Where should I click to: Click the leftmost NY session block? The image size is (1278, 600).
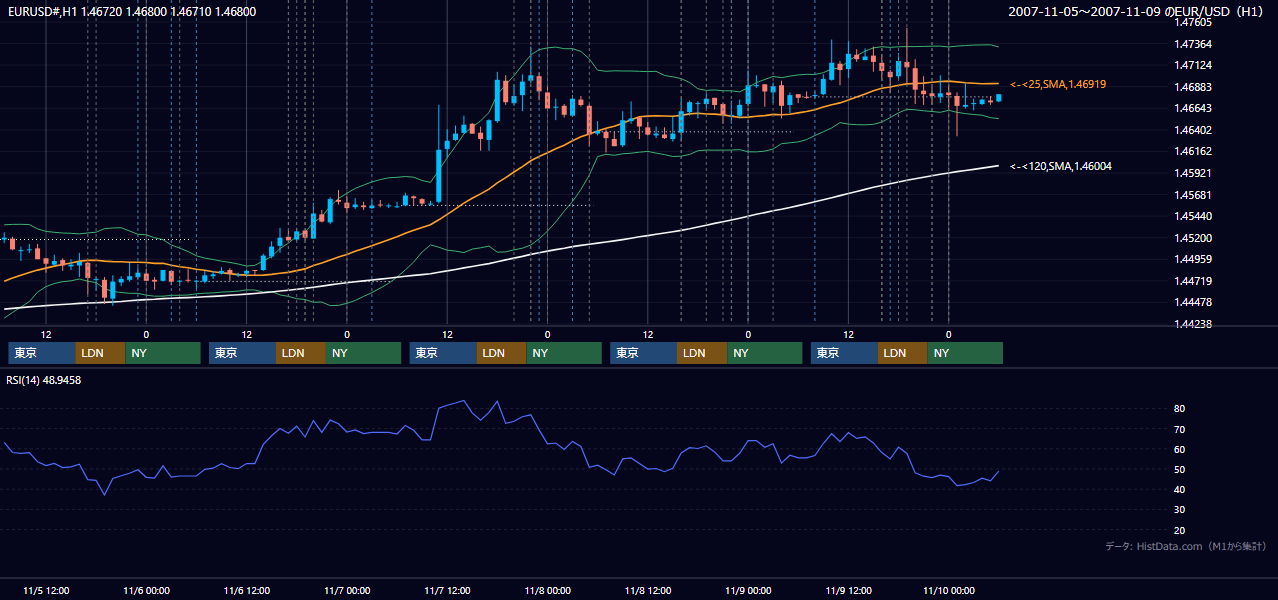click(163, 353)
